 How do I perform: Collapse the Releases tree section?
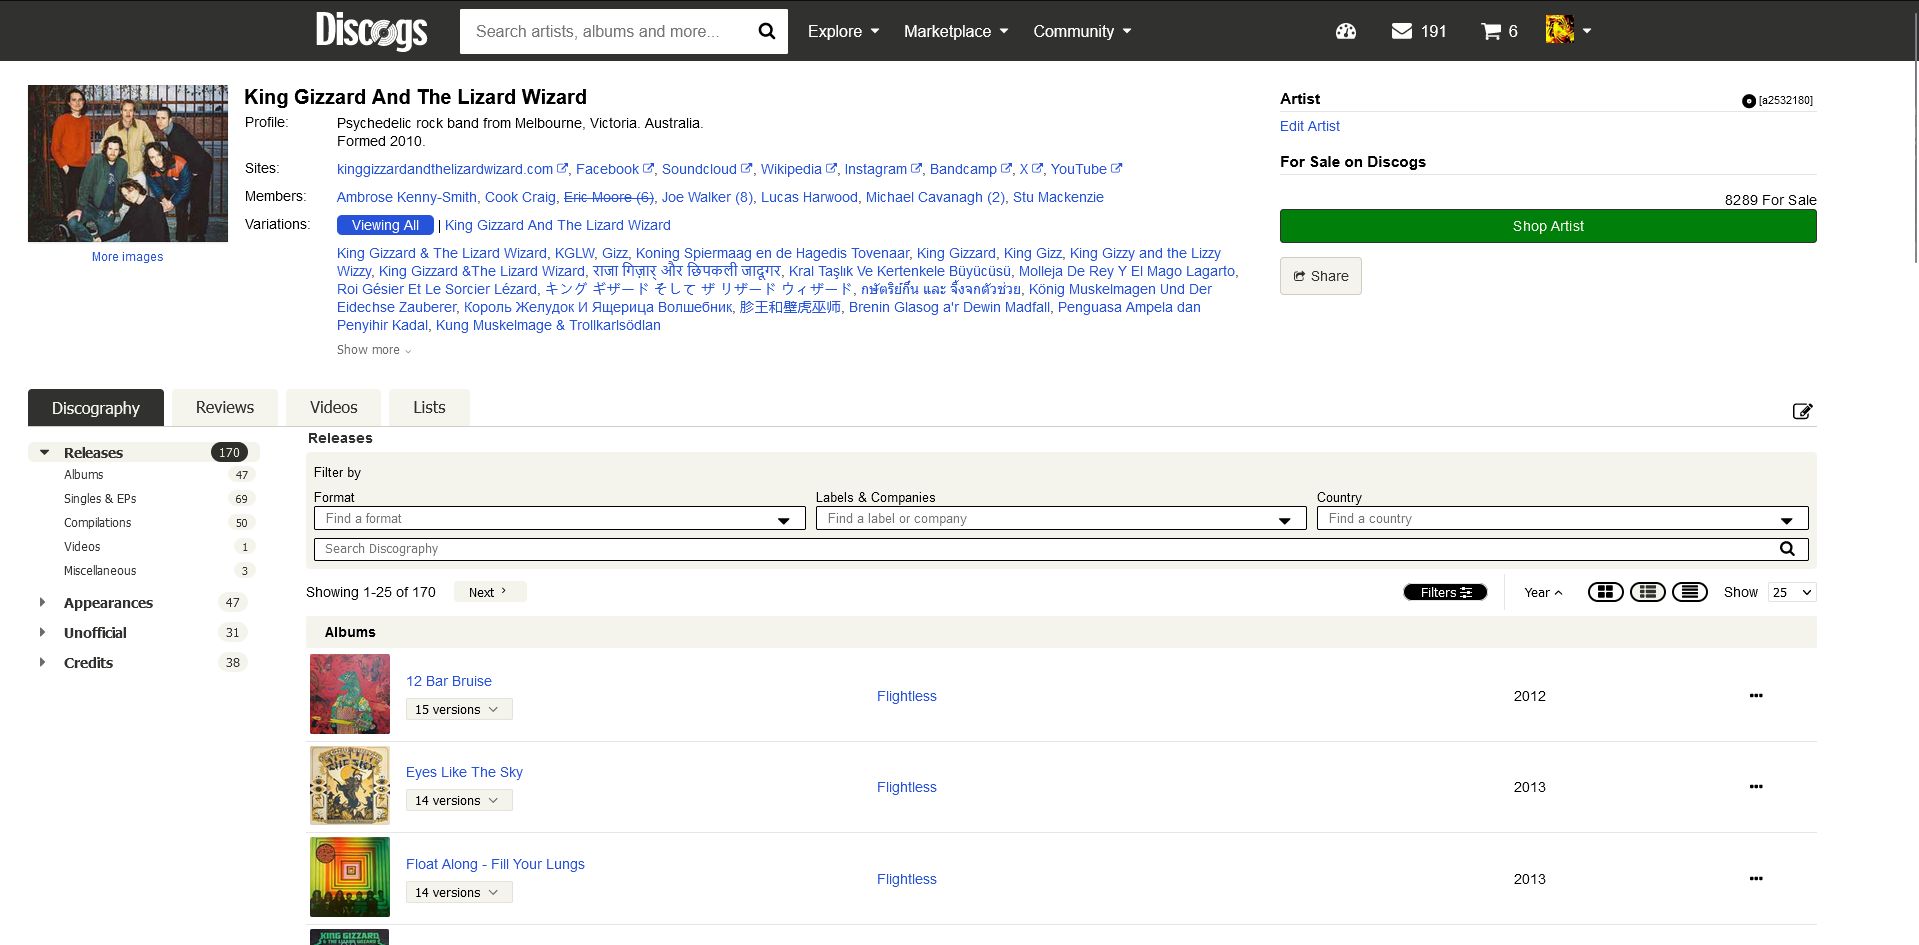[x=44, y=452]
